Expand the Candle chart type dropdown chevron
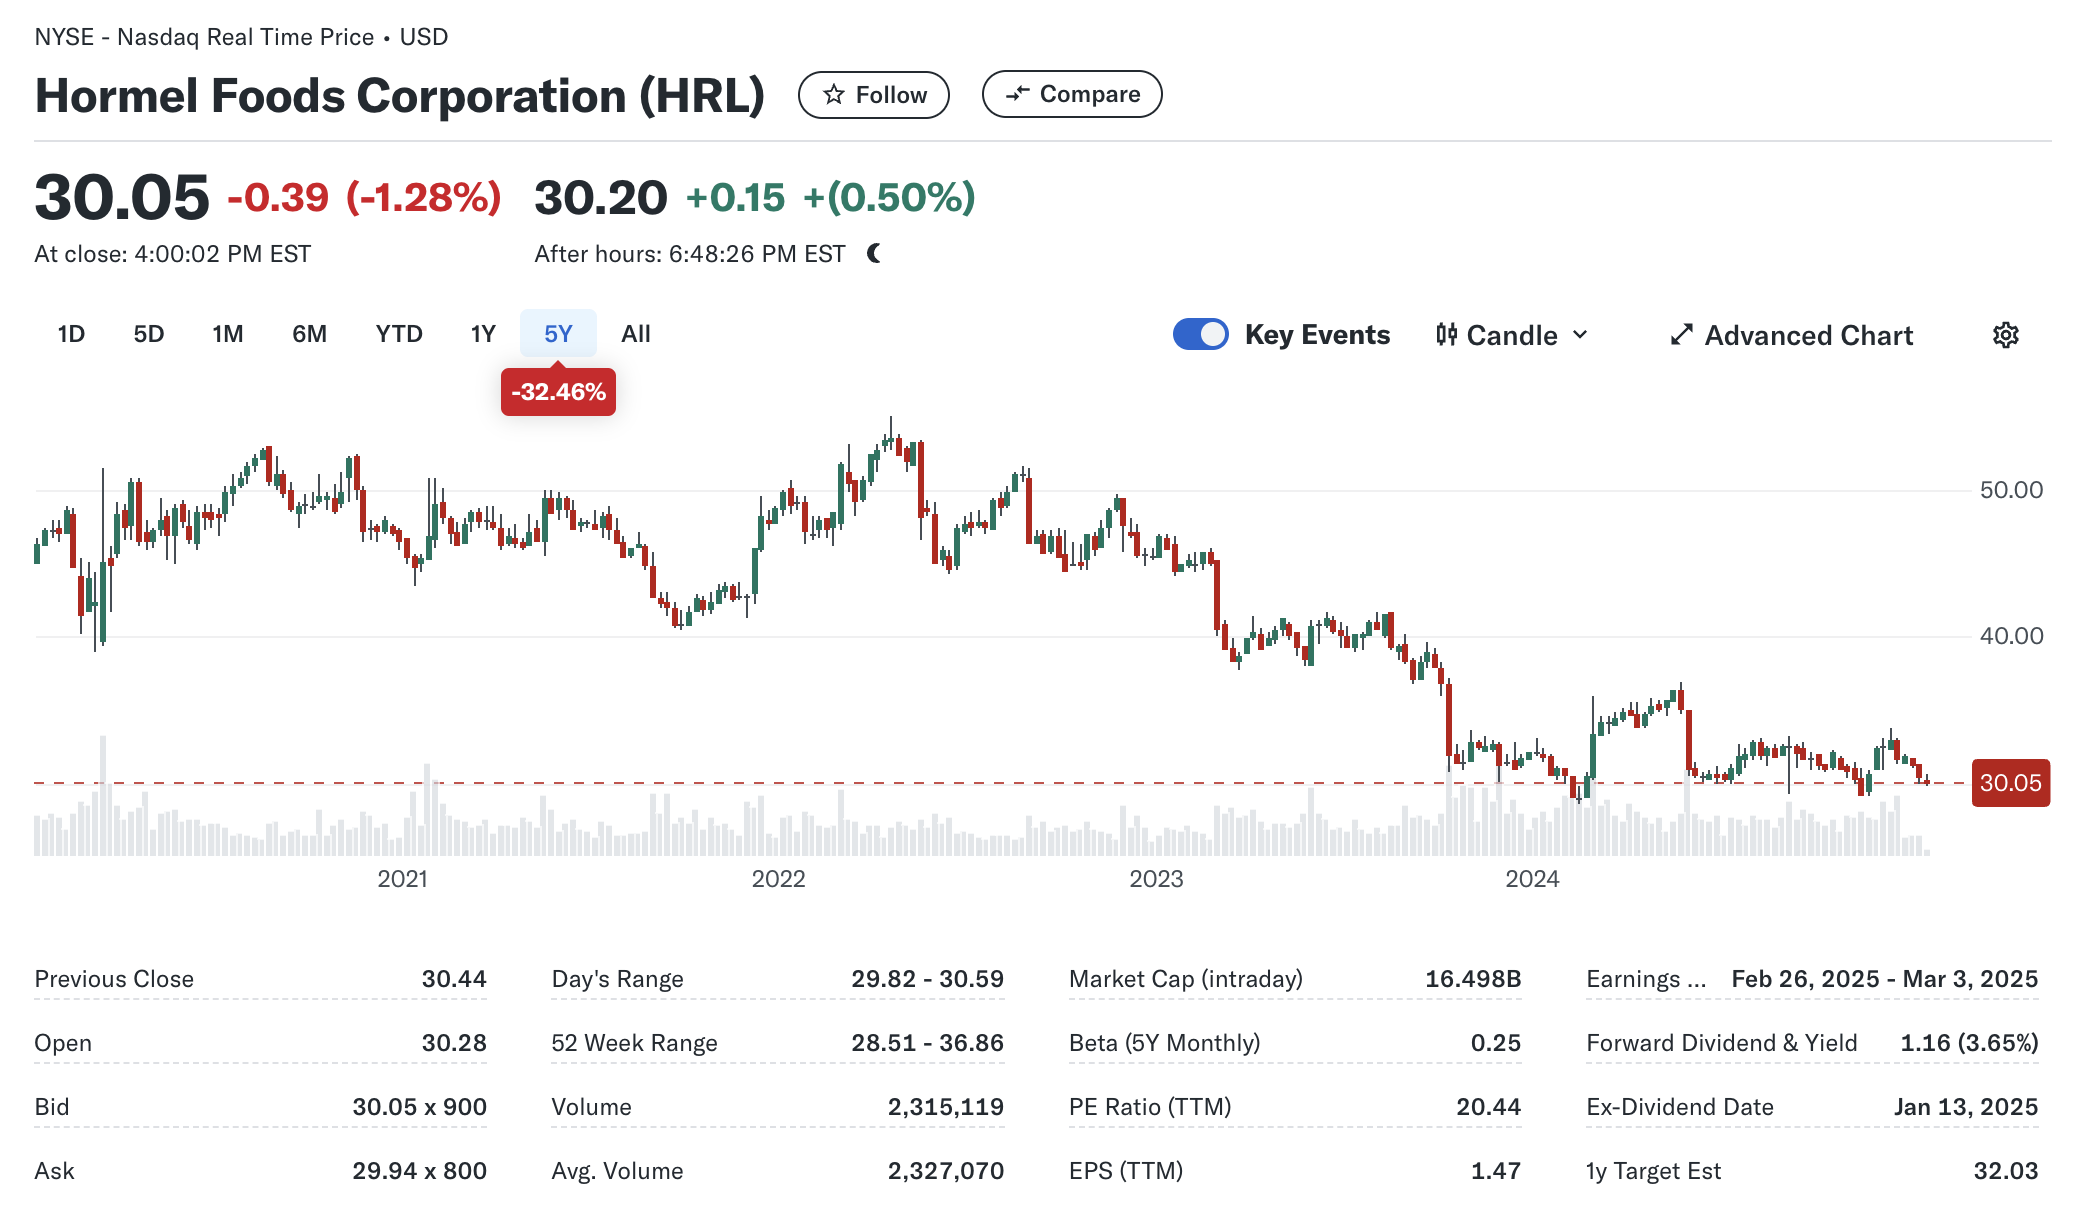The height and width of the screenshot is (1206, 2084). tap(1580, 335)
